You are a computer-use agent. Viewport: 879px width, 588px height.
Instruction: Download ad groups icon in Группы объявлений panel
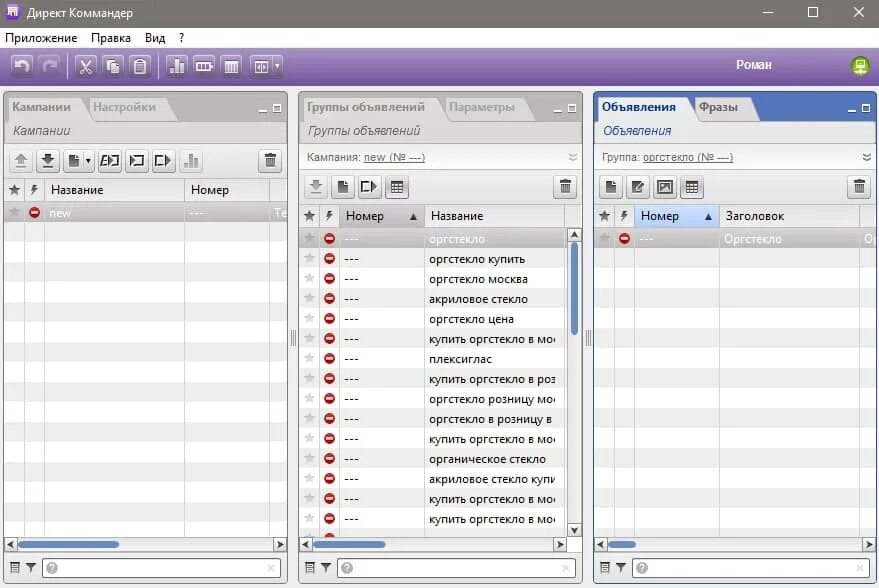coord(316,187)
